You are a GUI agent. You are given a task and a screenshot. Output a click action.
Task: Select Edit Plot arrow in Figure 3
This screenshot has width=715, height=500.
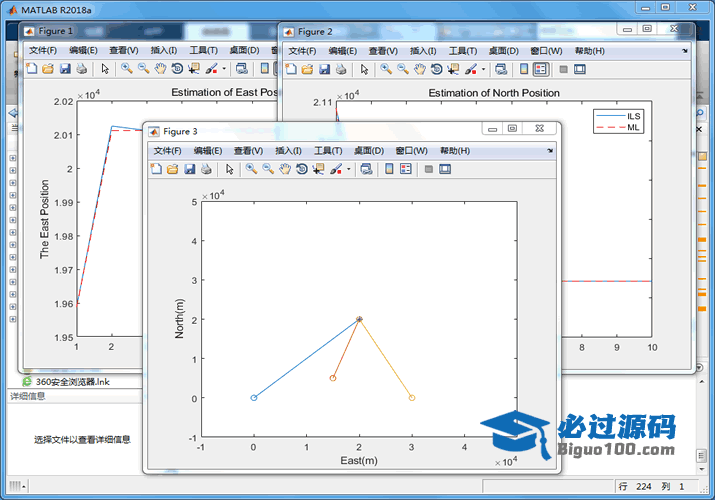click(229, 169)
